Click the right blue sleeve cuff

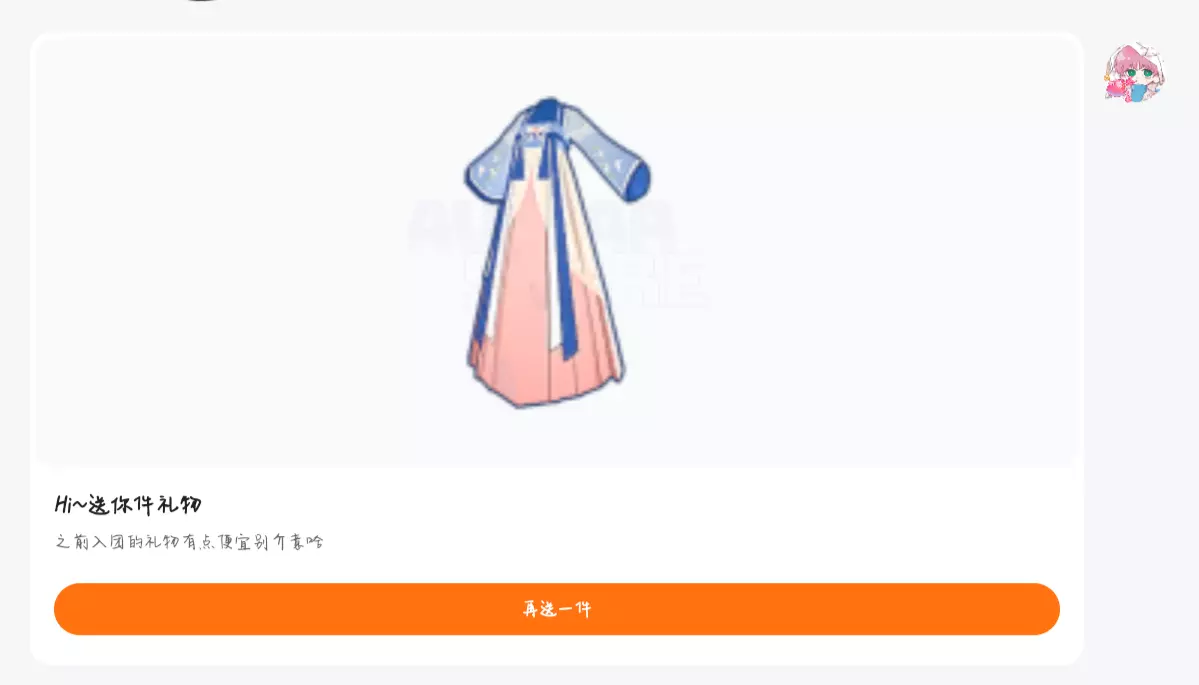(637, 182)
